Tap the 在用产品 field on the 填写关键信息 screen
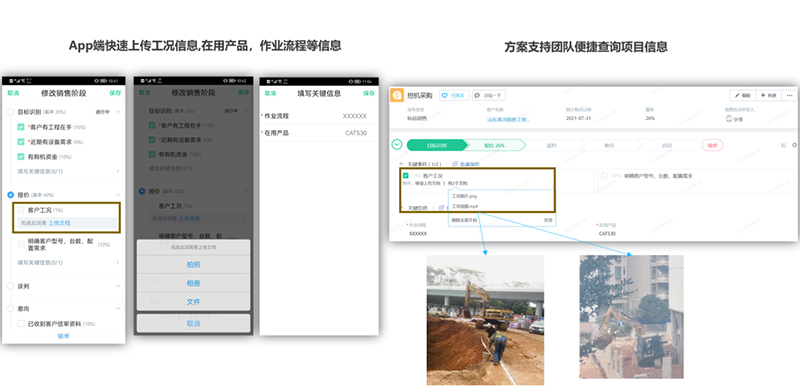 pyautogui.click(x=319, y=133)
